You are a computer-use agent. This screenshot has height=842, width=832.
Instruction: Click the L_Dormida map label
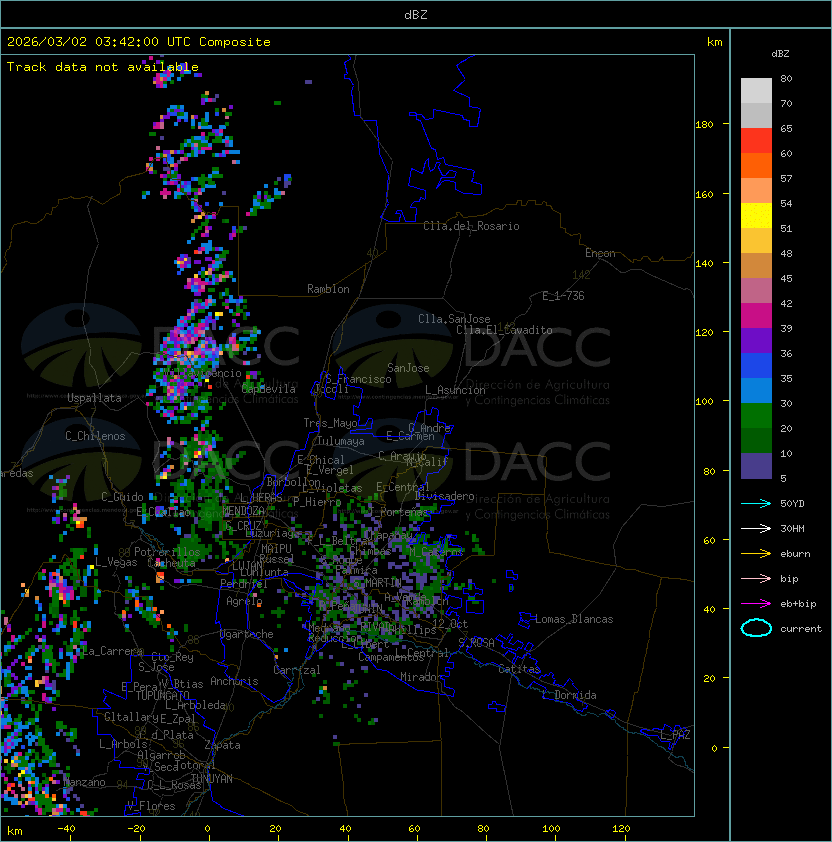(569, 695)
